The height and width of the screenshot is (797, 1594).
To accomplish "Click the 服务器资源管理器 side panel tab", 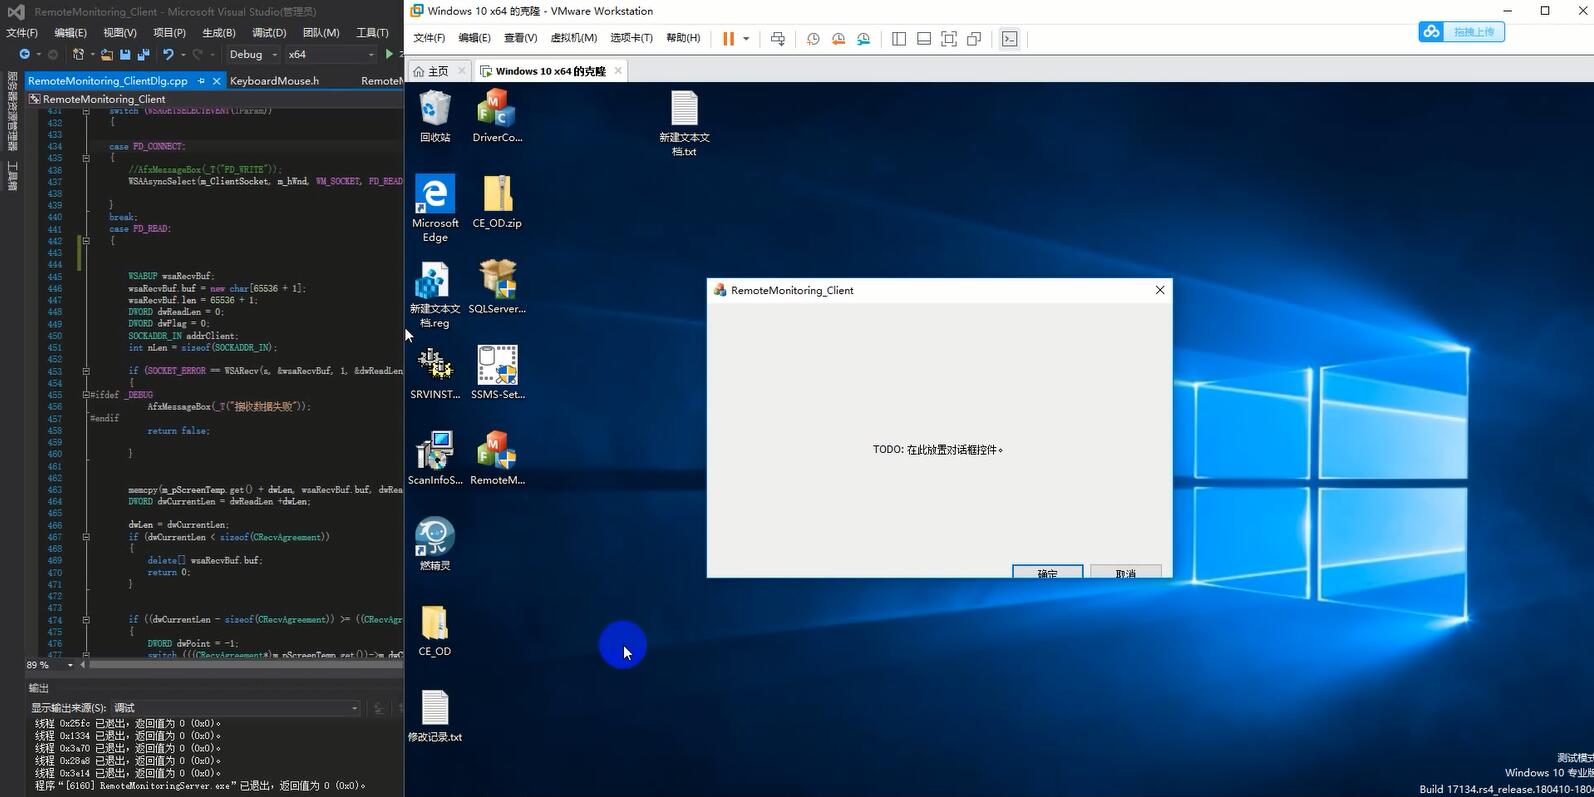I will (x=13, y=111).
